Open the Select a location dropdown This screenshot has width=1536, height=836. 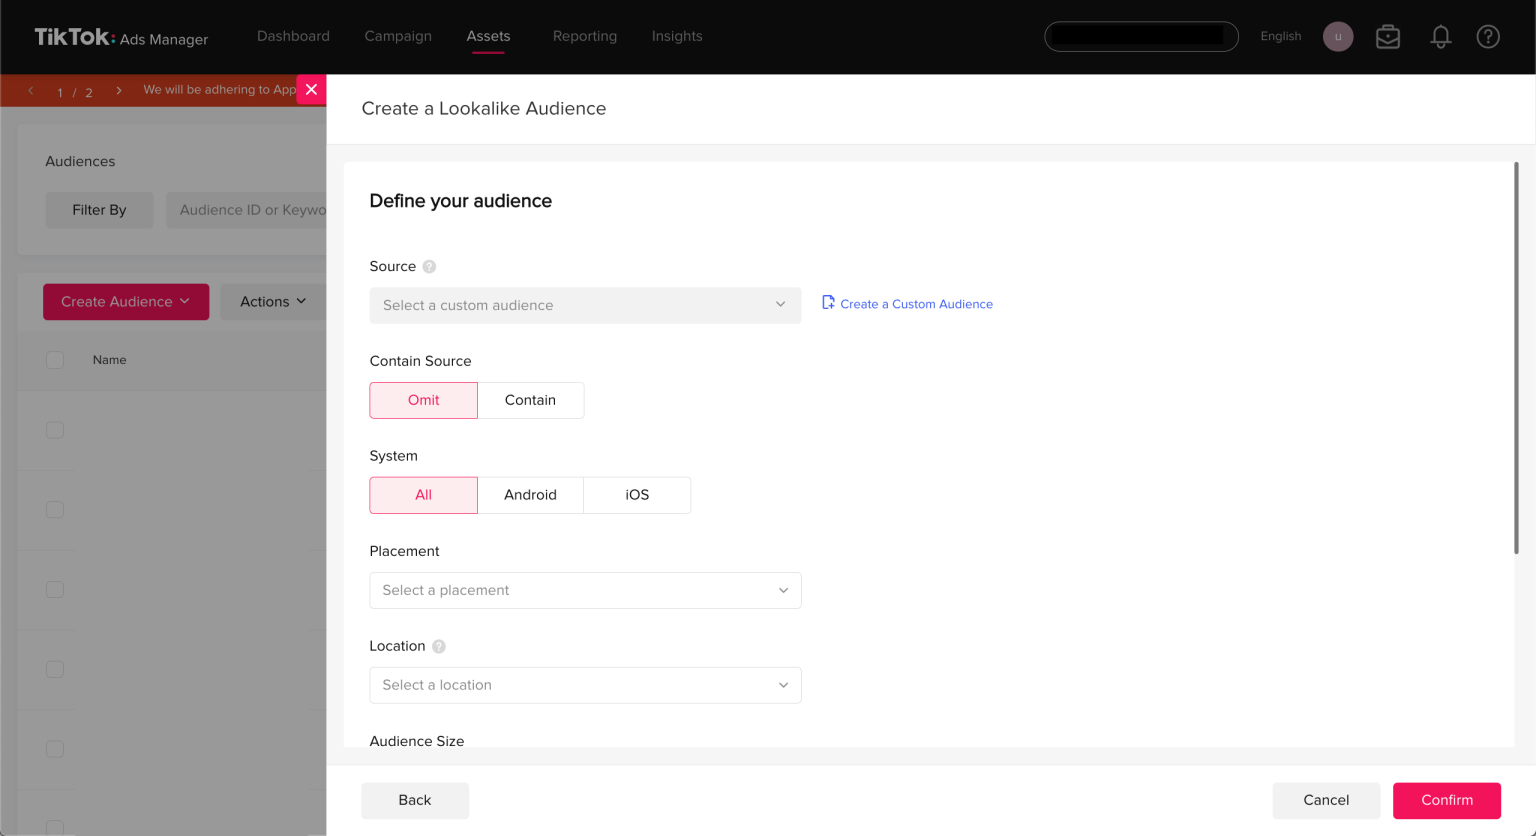(x=585, y=685)
